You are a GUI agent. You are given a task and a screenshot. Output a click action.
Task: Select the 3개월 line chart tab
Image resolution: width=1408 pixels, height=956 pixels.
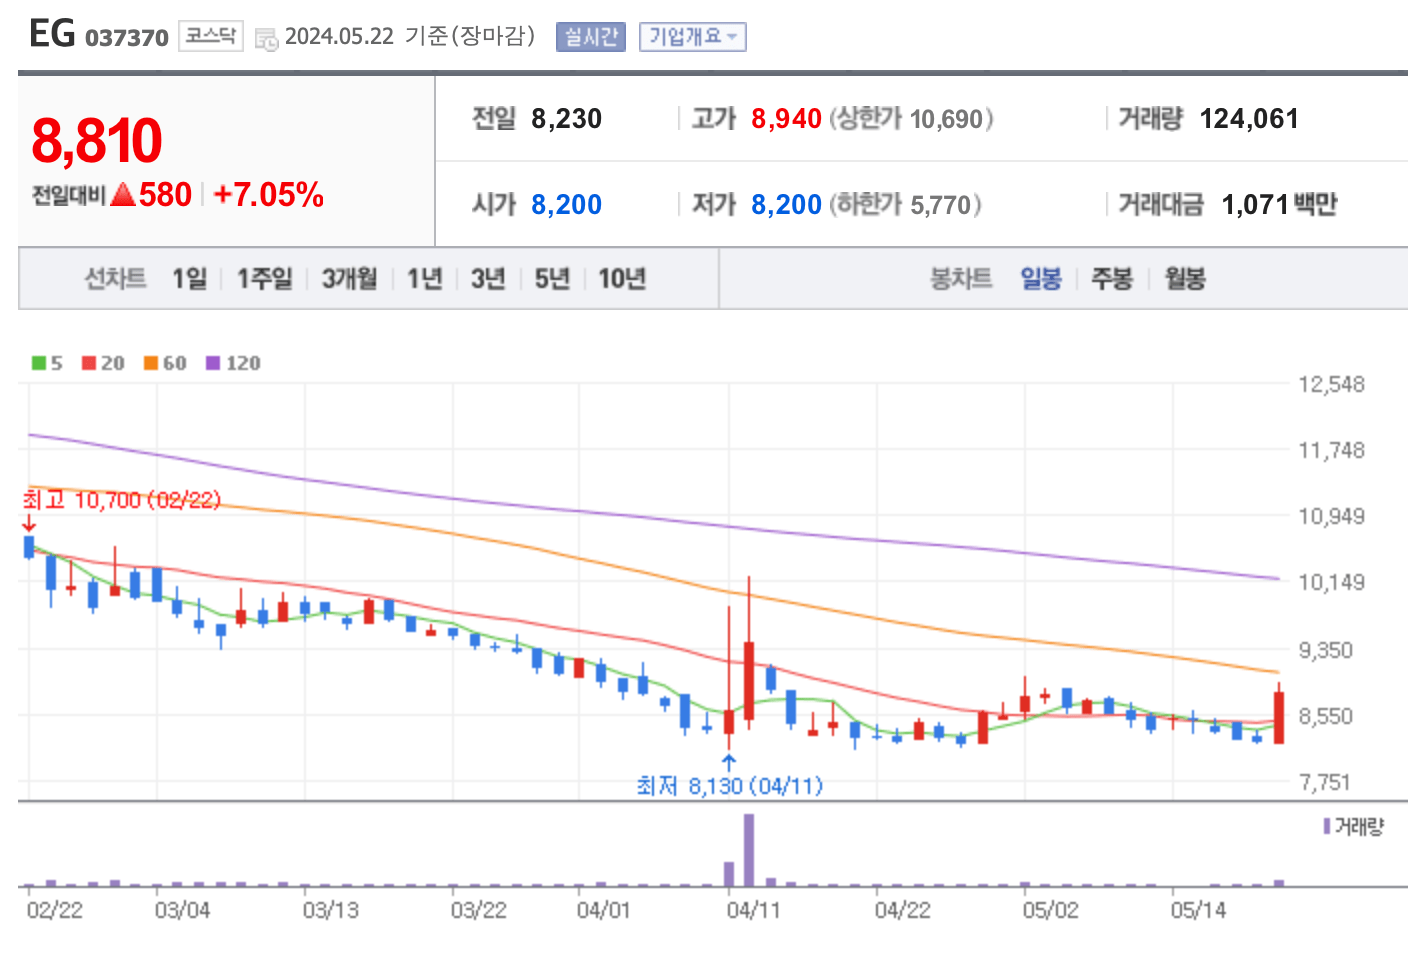350,278
